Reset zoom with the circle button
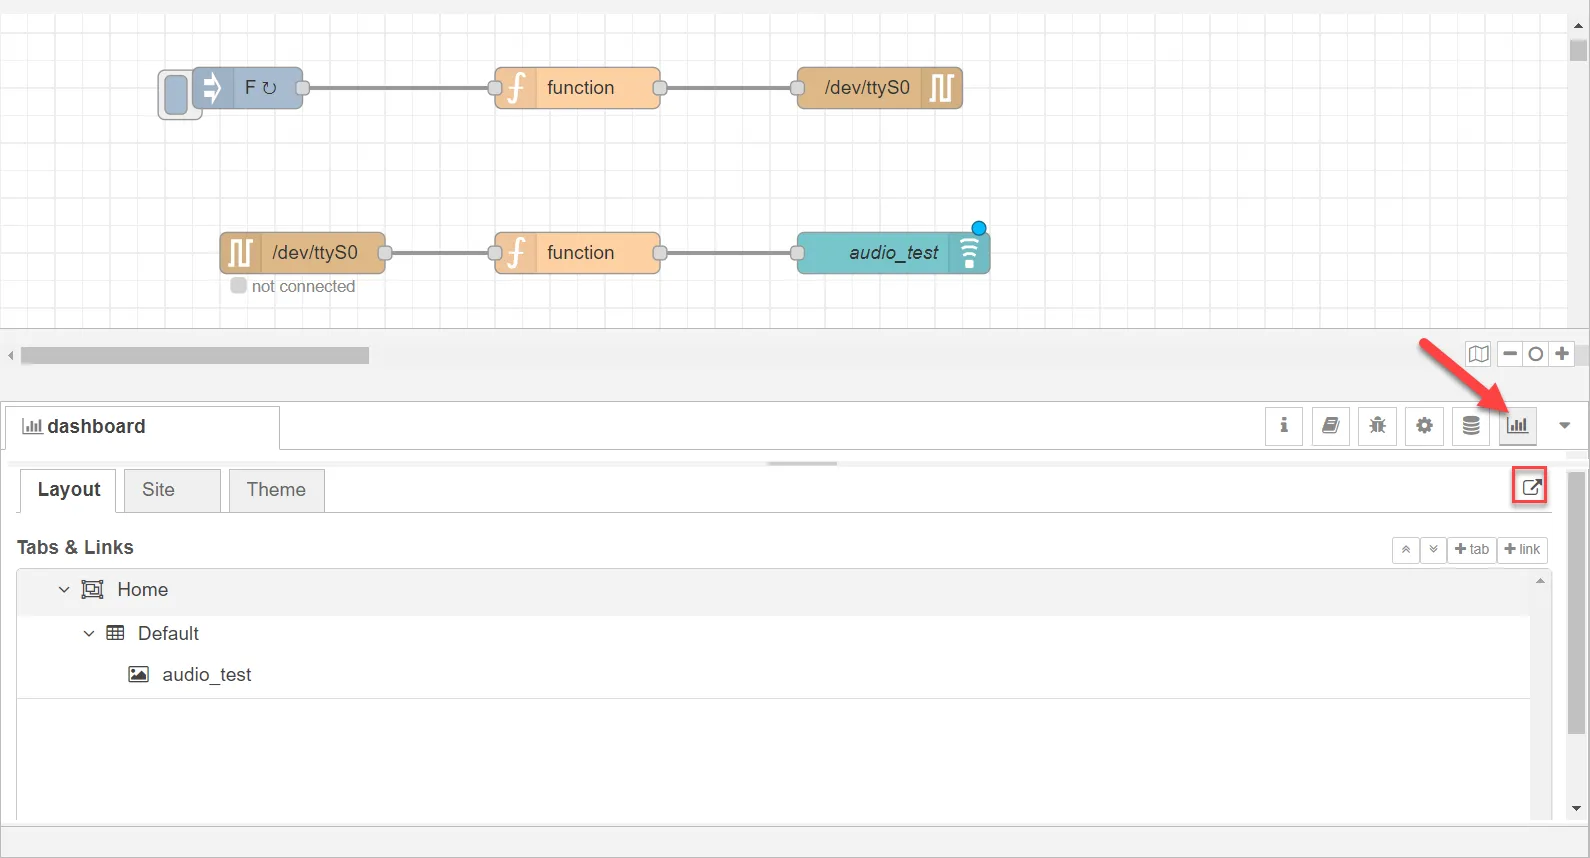Viewport: 1590px width, 858px height. pos(1536,354)
